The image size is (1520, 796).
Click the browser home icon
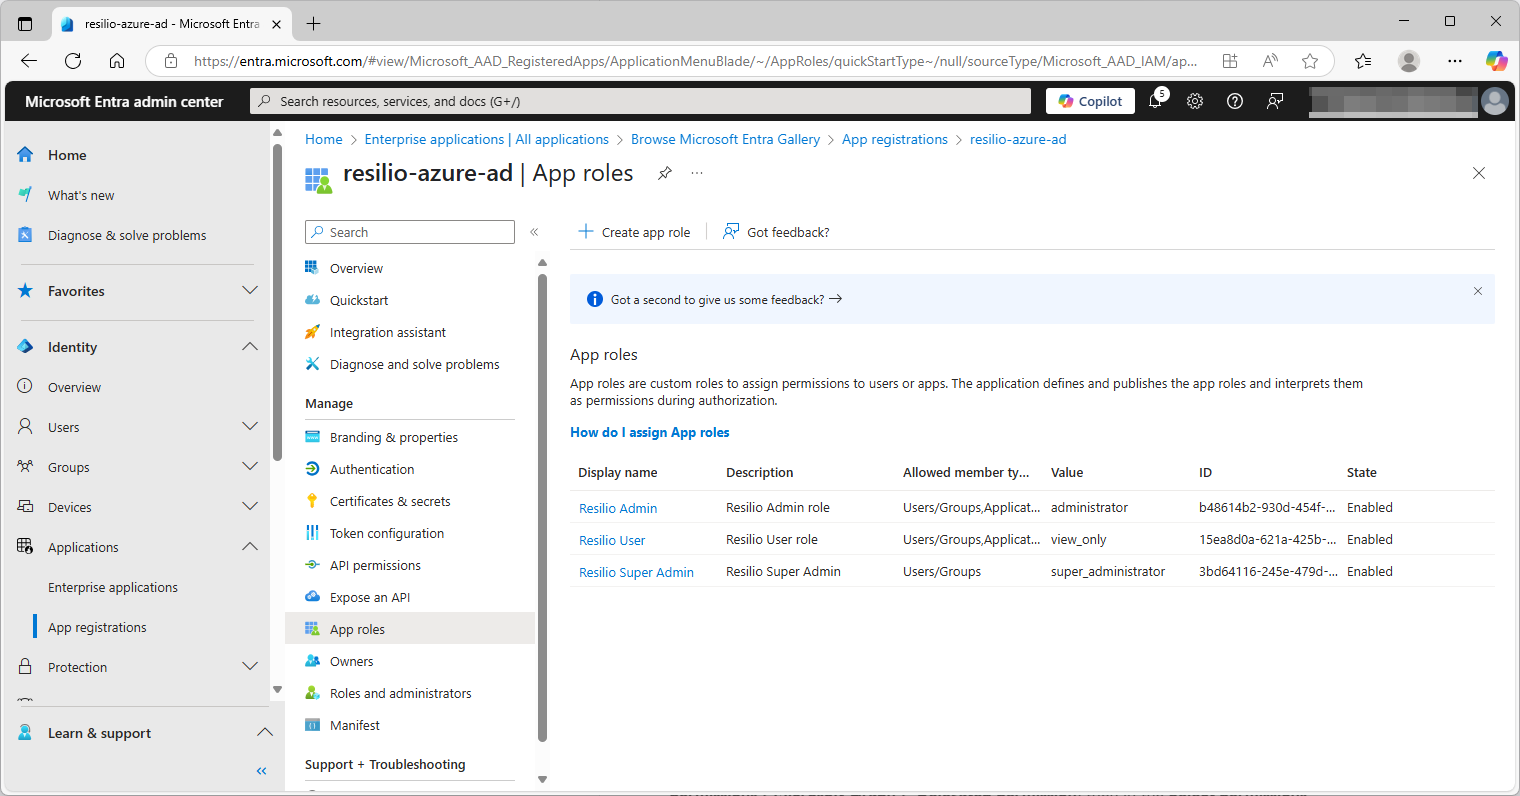tap(117, 61)
